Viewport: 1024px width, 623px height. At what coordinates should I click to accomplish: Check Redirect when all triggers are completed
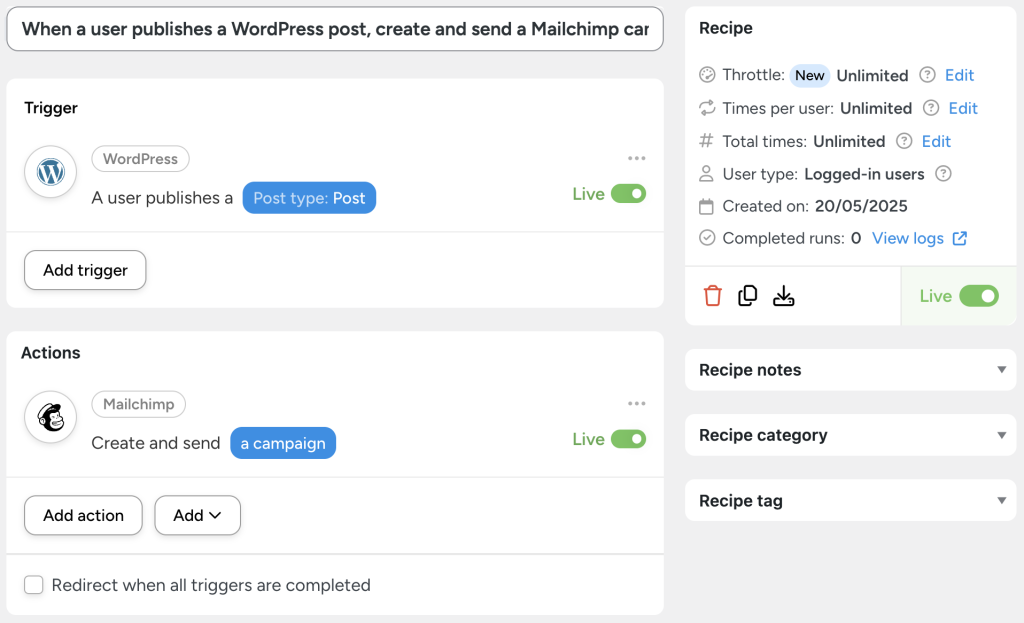(x=33, y=584)
